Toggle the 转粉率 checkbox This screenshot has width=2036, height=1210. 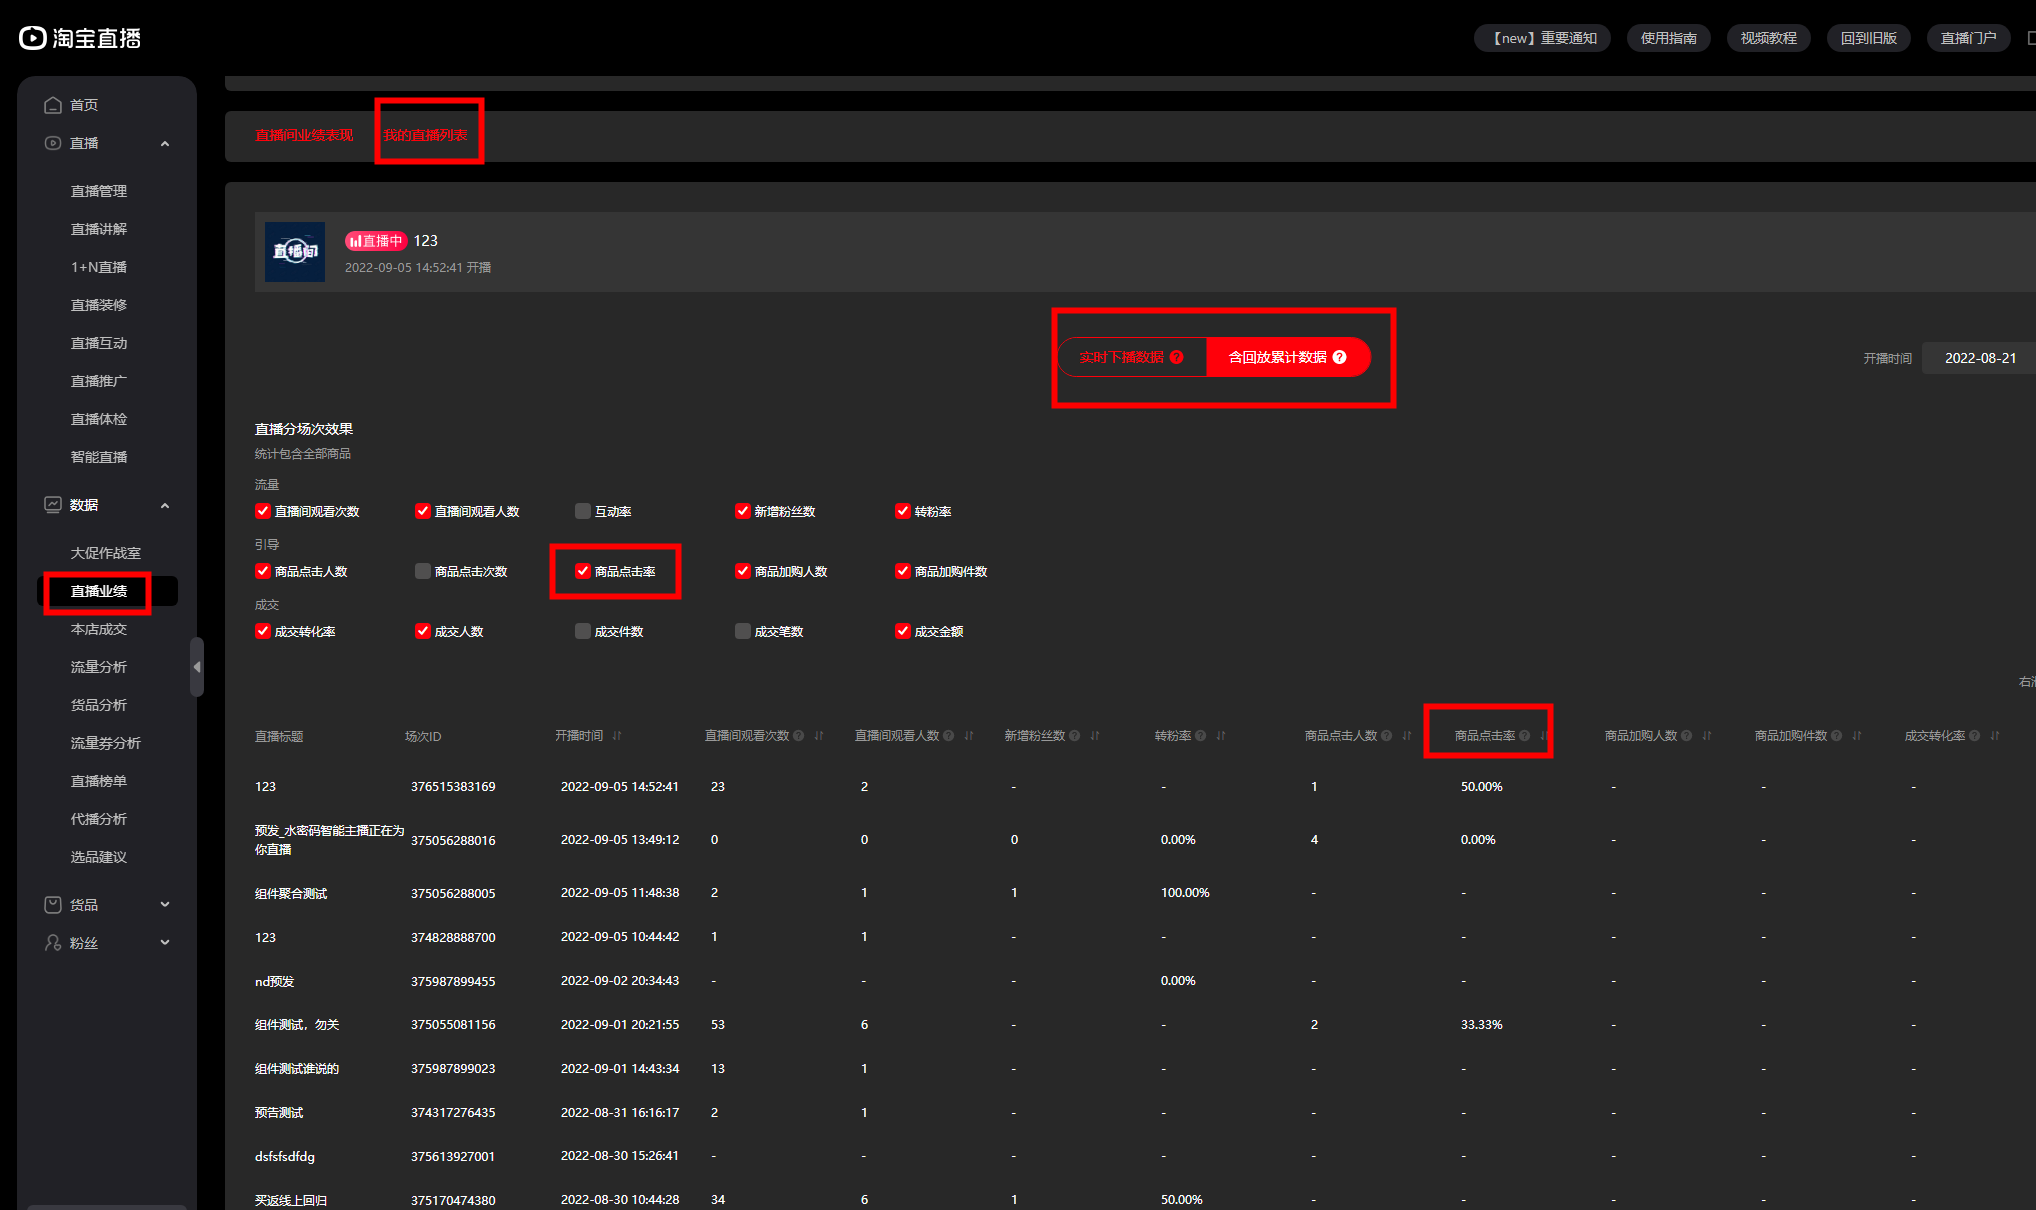(903, 511)
